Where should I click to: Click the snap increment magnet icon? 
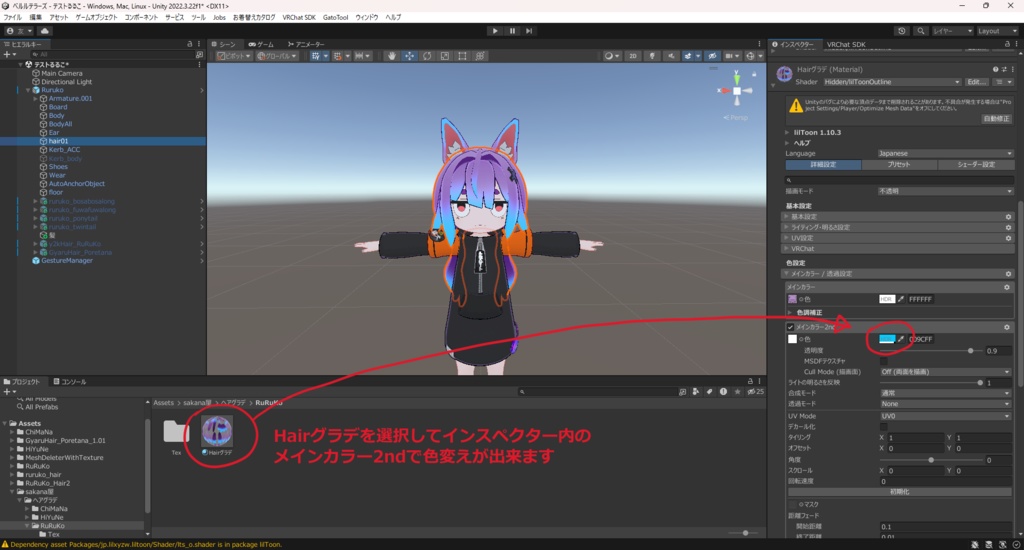click(340, 56)
